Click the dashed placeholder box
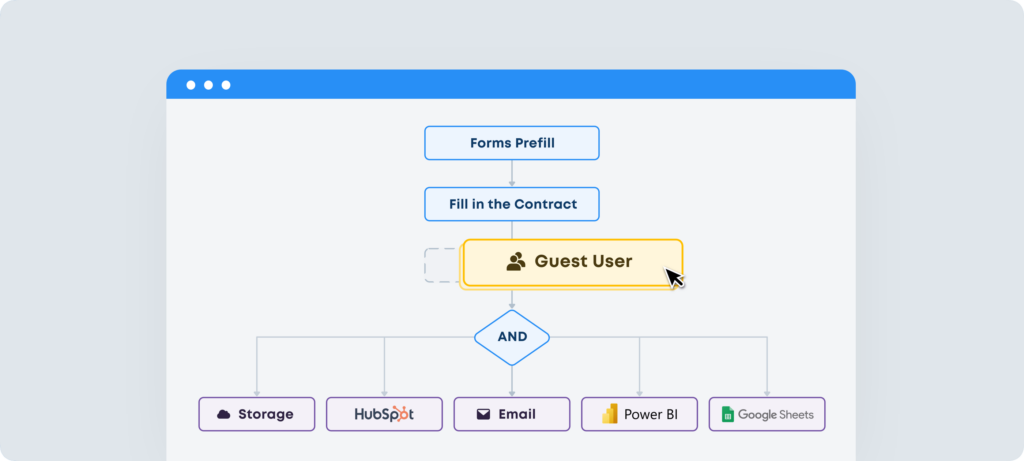 (441, 265)
